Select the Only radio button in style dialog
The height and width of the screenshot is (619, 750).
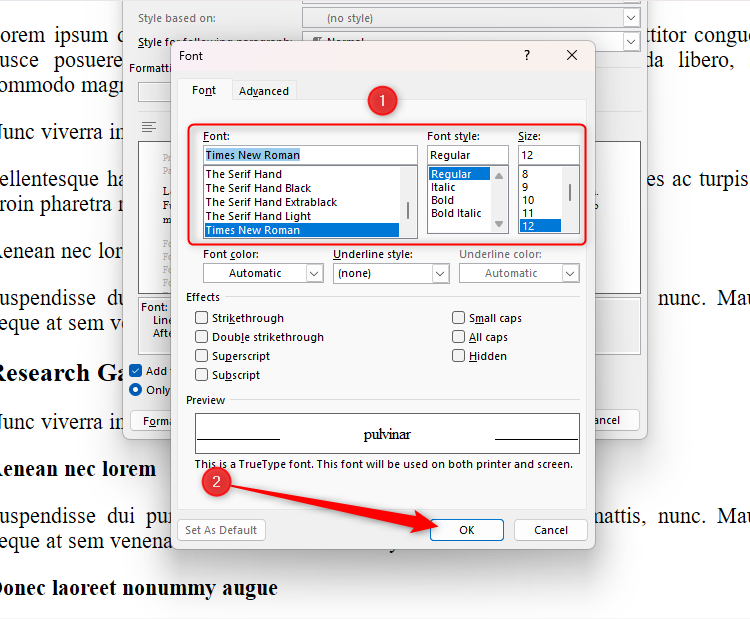click(136, 390)
